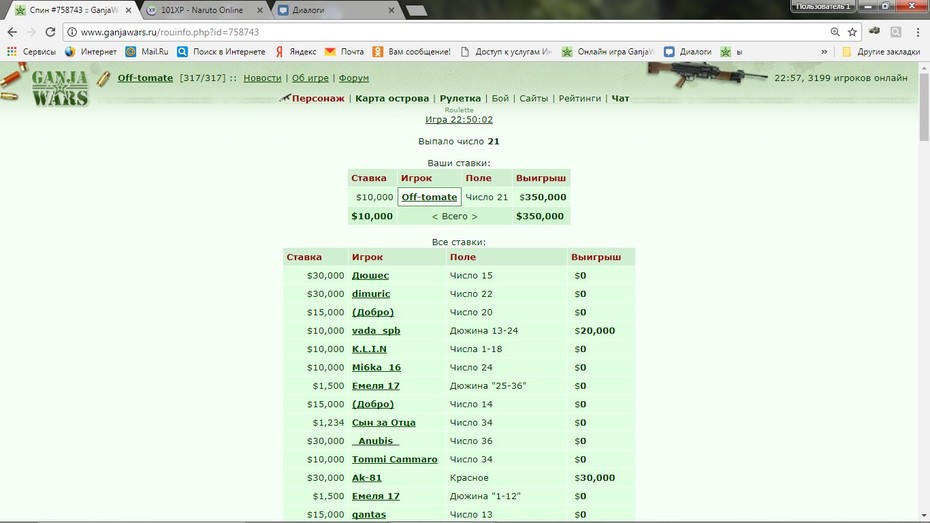Open the Интернет bookmark
The width and height of the screenshot is (930, 523).
pos(91,52)
